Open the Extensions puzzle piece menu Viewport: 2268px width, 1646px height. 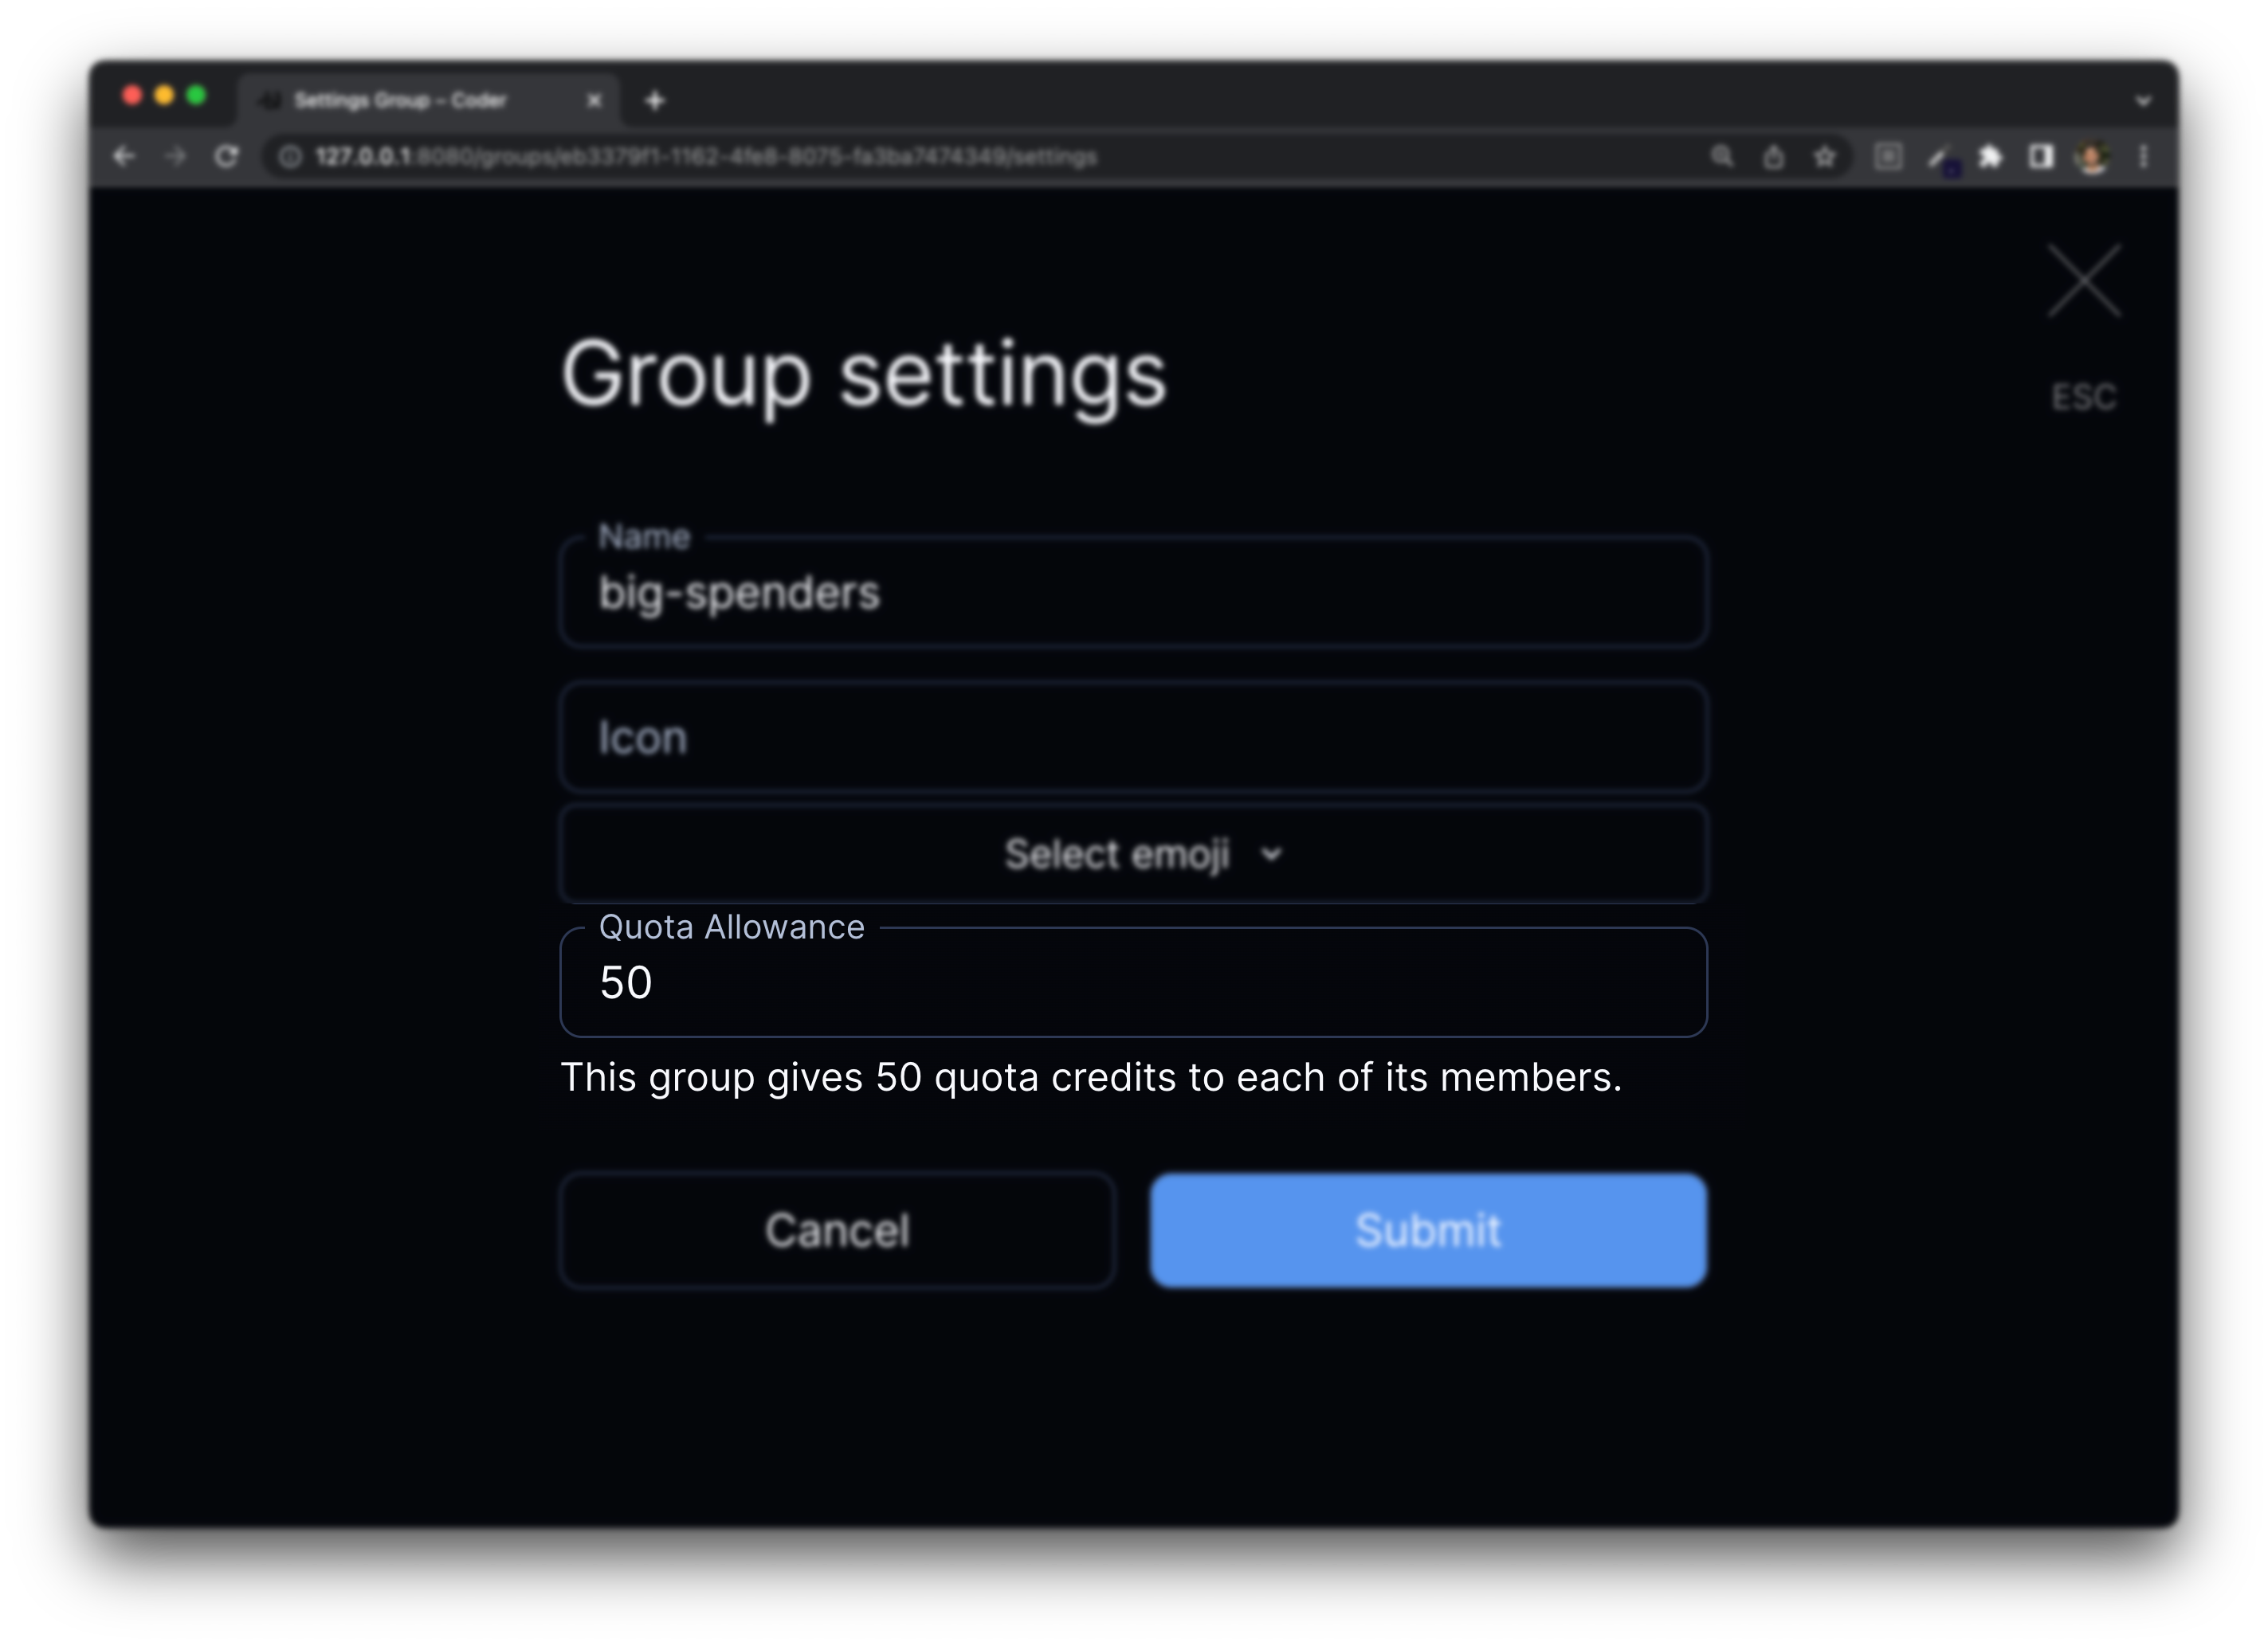[x=1990, y=157]
